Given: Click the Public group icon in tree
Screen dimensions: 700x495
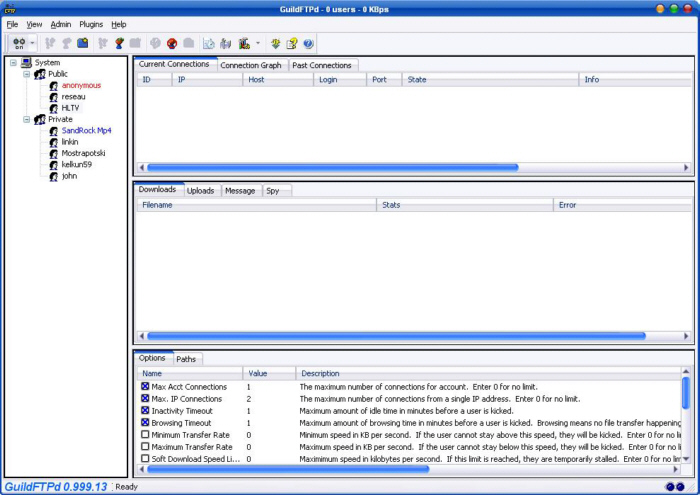Looking at the screenshot, I should pos(40,74).
